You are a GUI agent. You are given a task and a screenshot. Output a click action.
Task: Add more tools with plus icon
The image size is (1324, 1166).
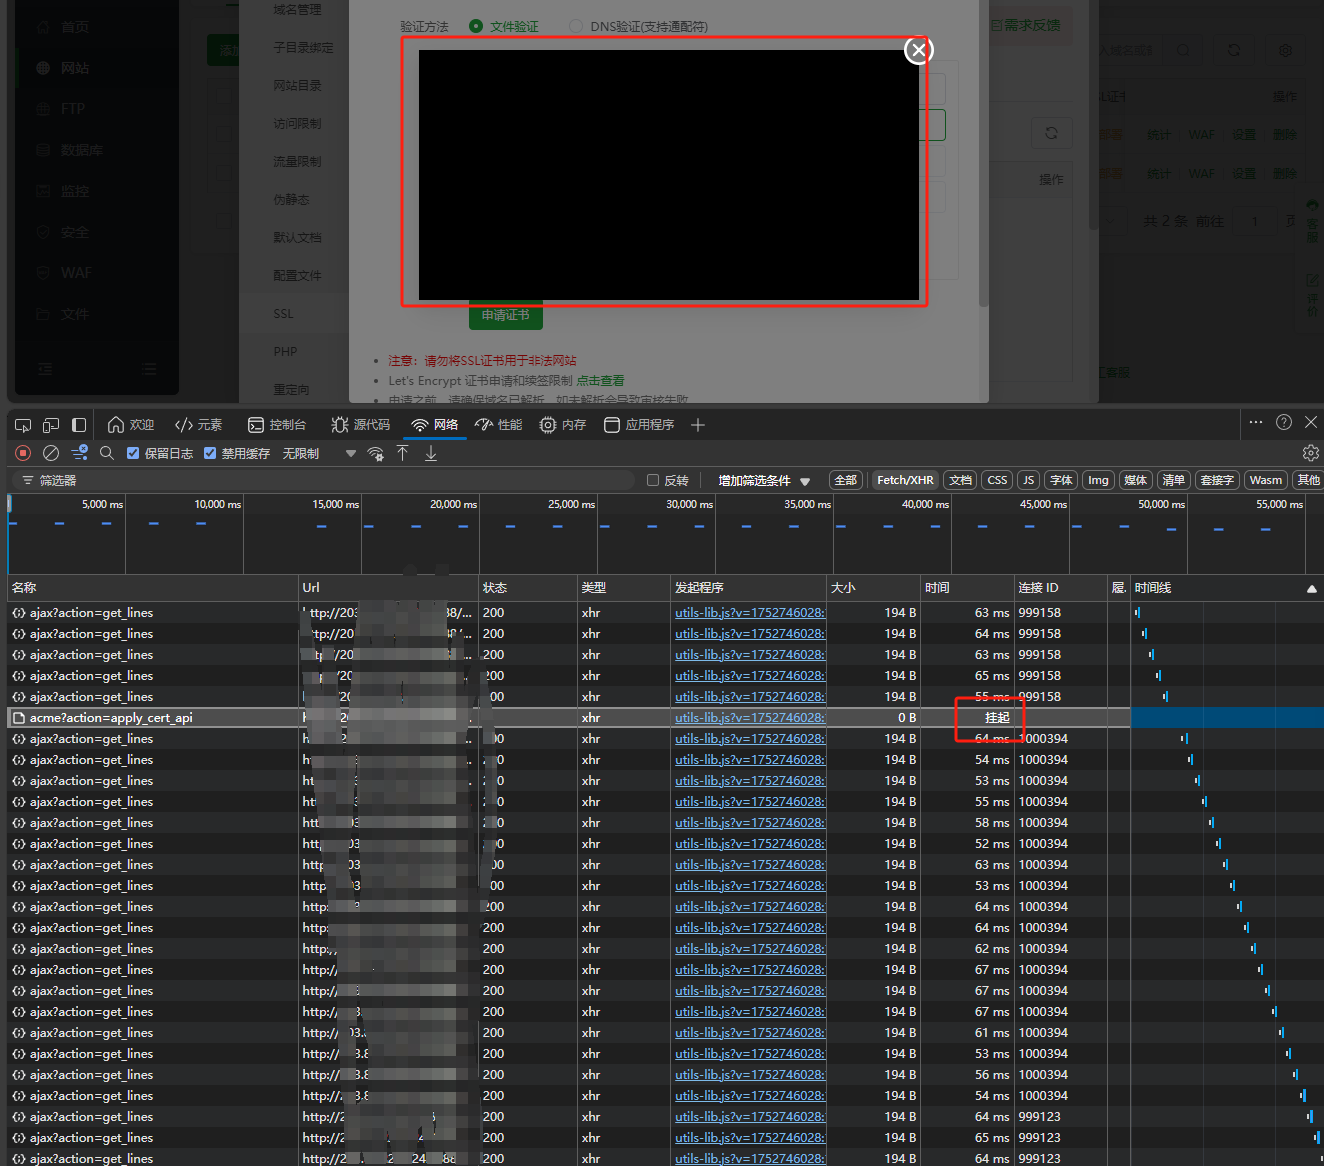pyautogui.click(x=698, y=425)
